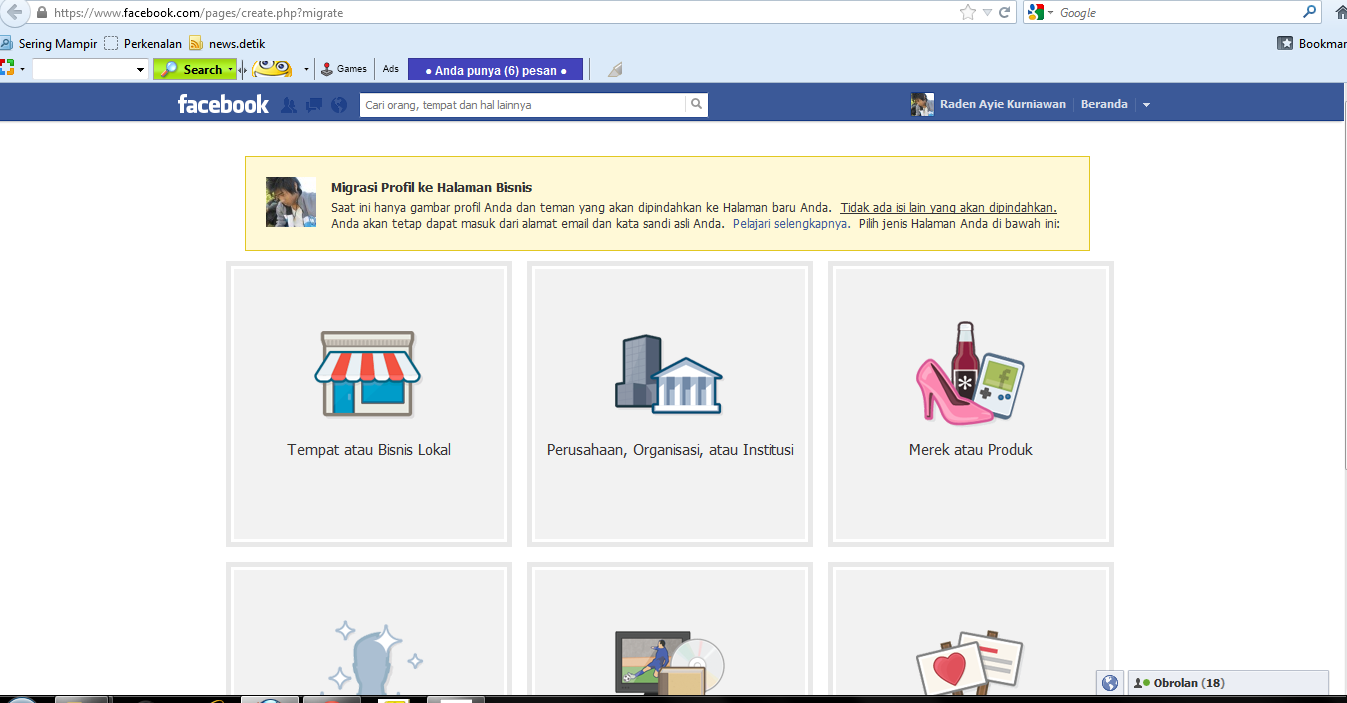Click the facebook logo
The height and width of the screenshot is (703, 1347).
click(223, 104)
